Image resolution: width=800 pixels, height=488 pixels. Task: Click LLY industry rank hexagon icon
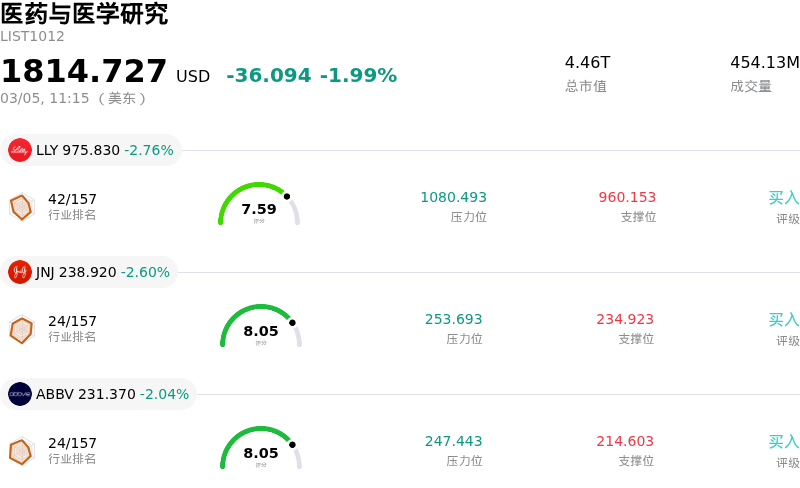point(21,207)
